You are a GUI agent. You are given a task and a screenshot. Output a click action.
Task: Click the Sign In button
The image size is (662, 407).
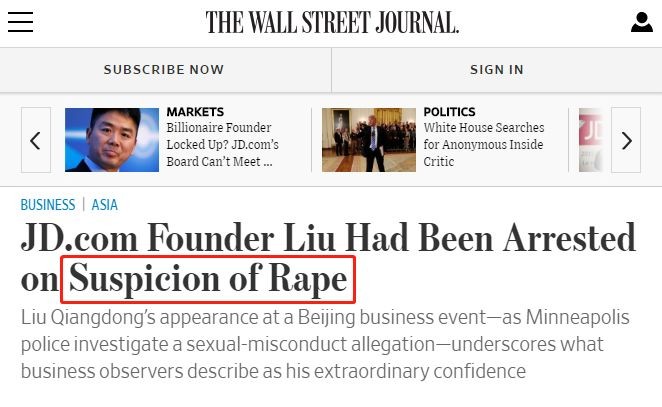pyautogui.click(x=496, y=70)
